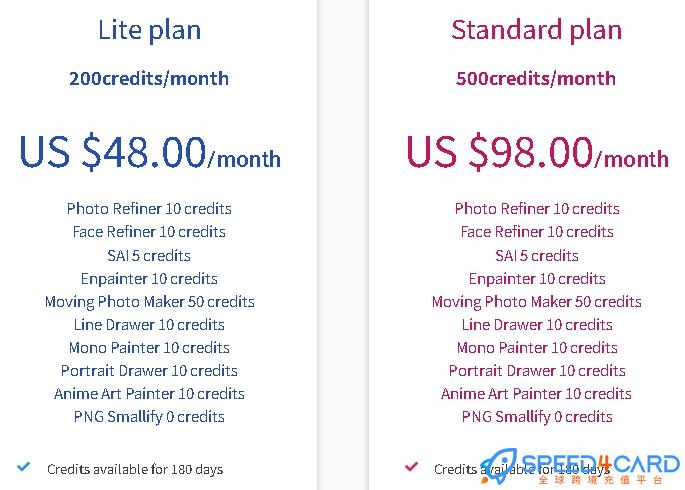The image size is (685, 490).
Task: Click Credits available for 180 days in Lite plan
Action: (135, 469)
